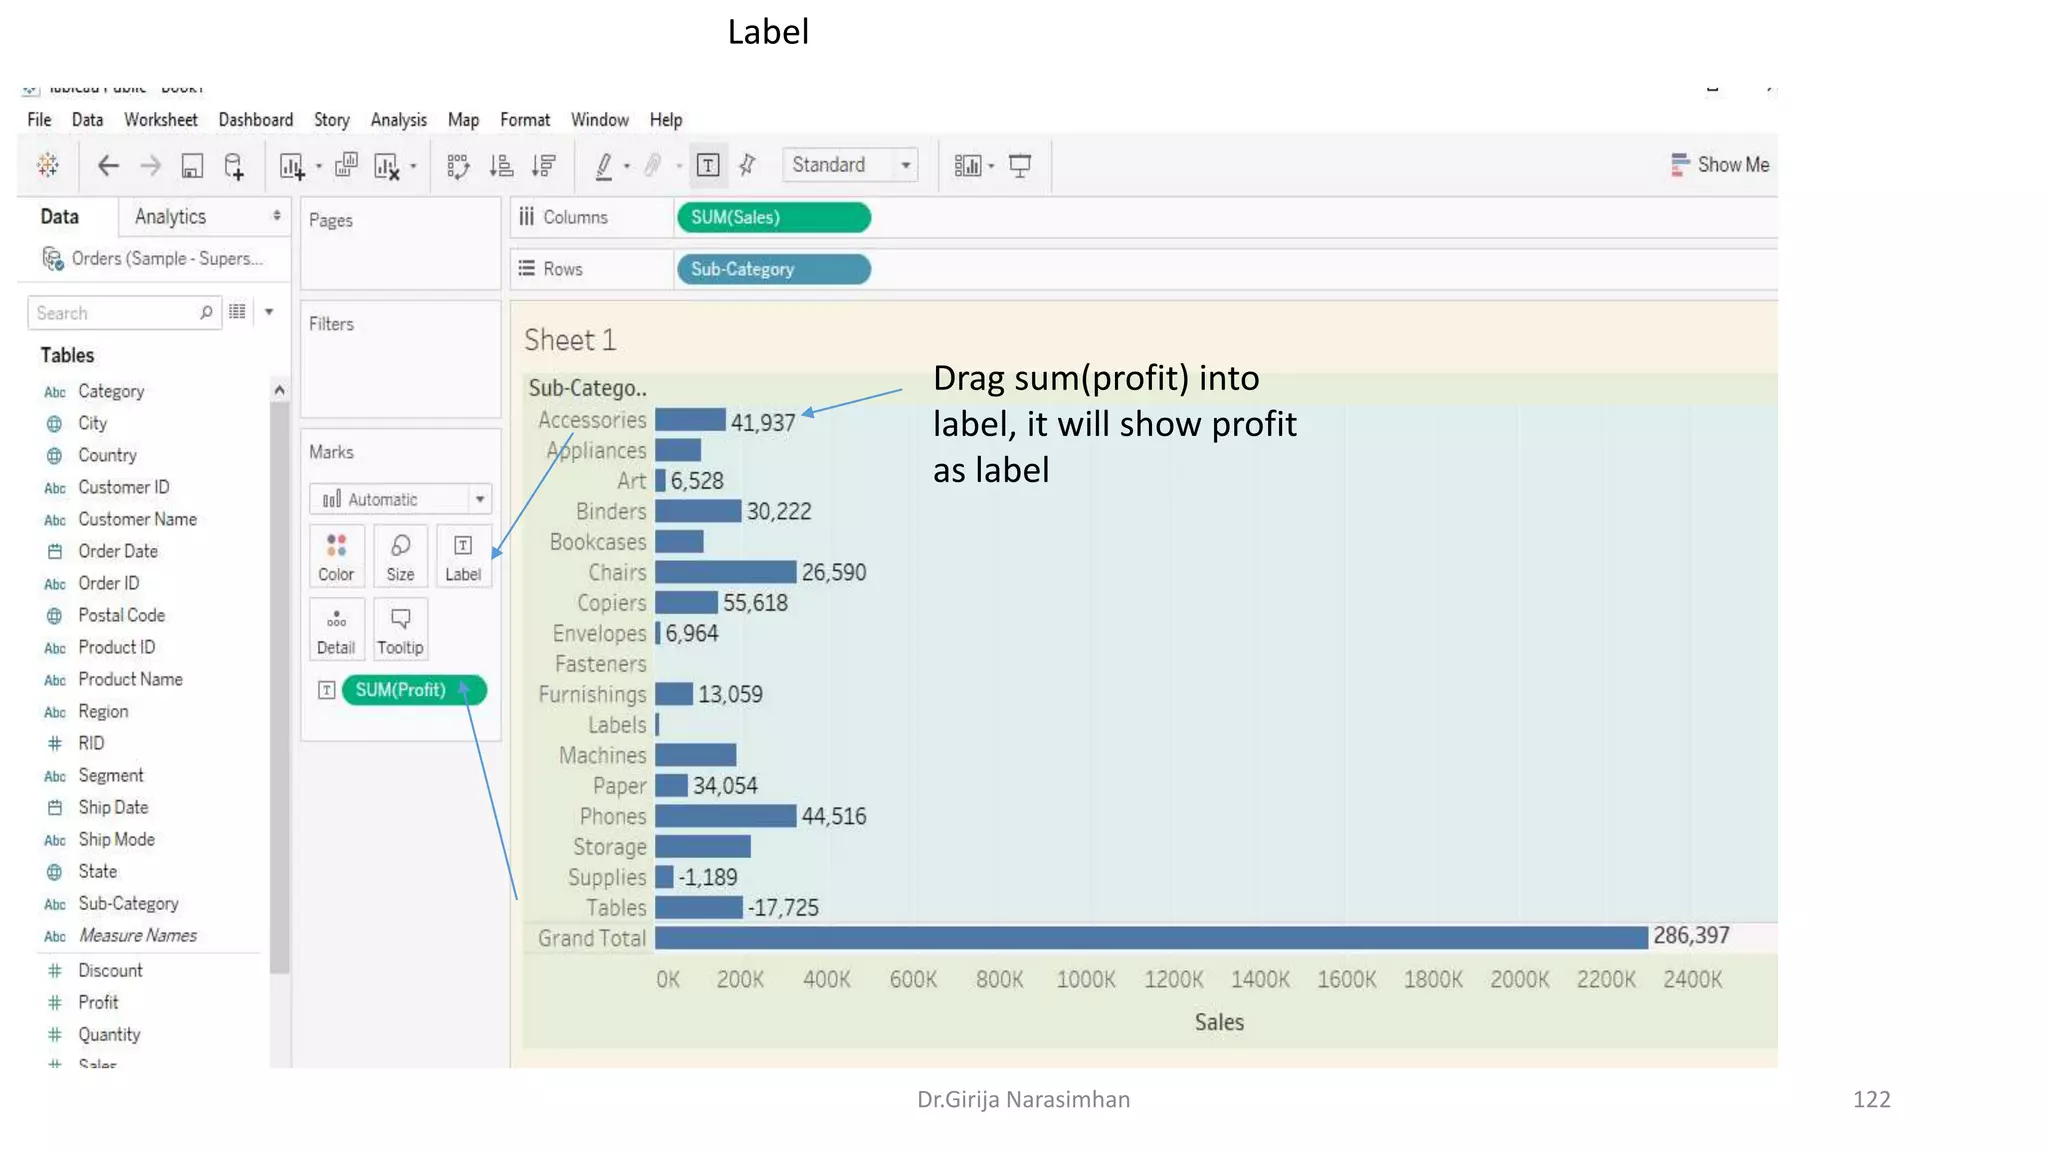The image size is (2048, 1152).
Task: Switch to the Data tab
Action: tap(59, 217)
